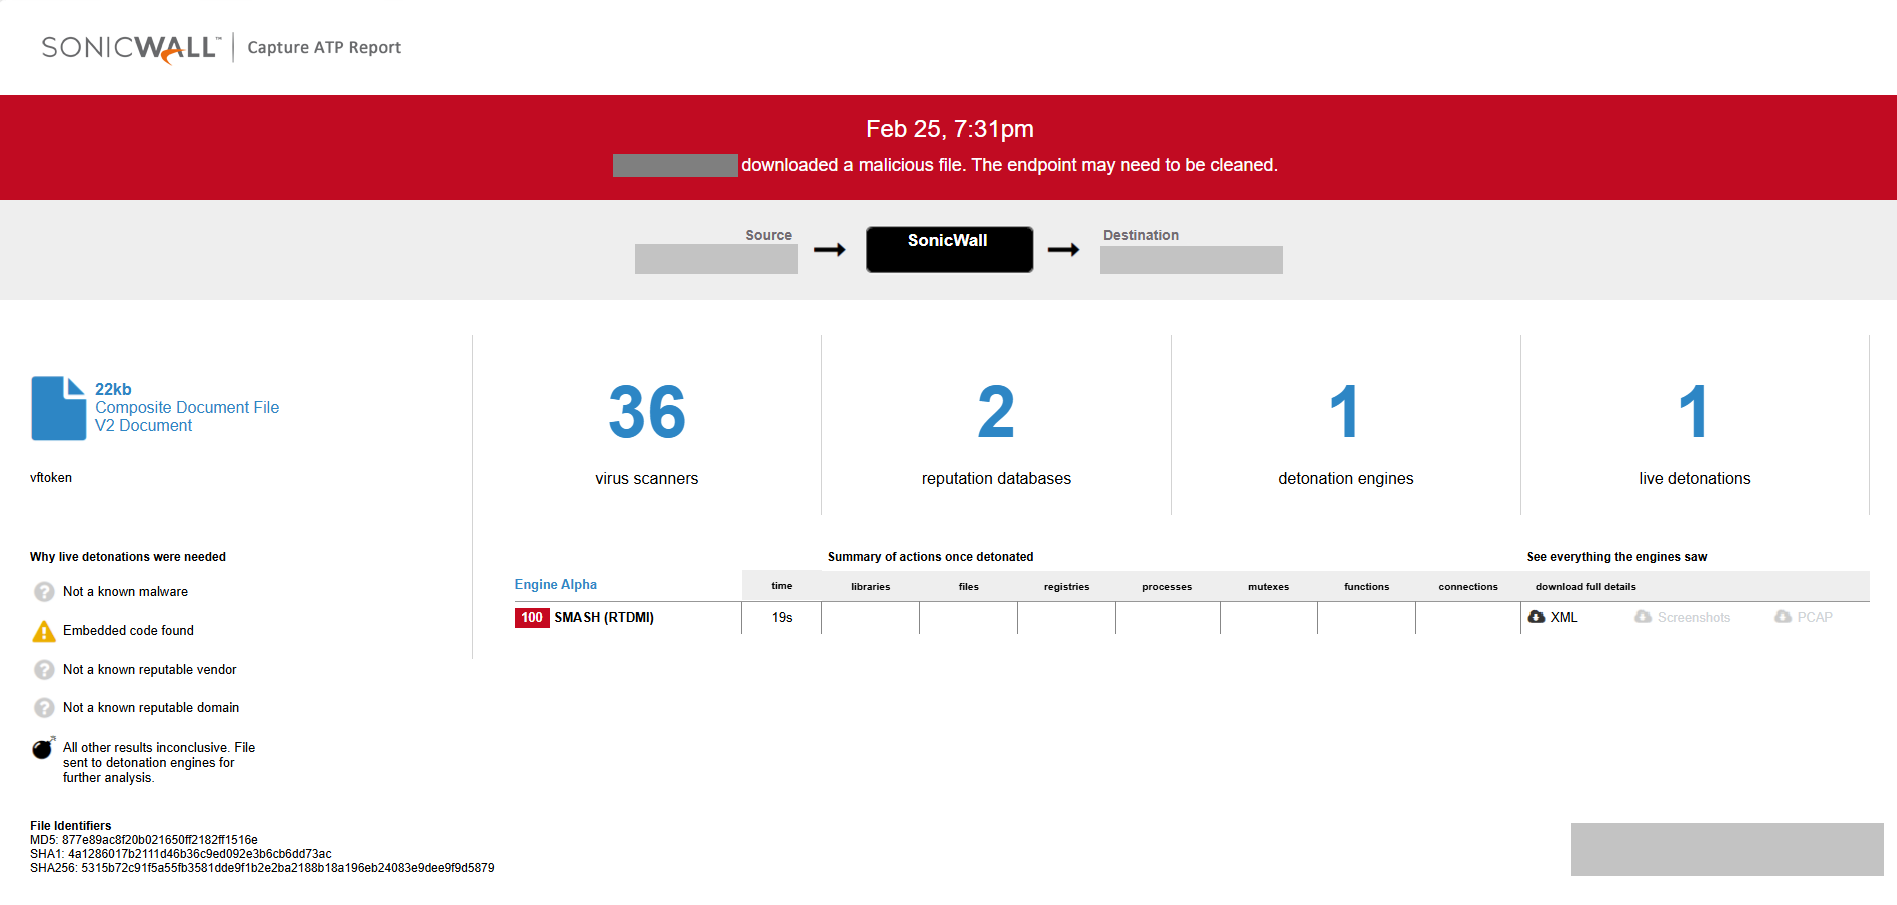Click the SonicWall logo
Viewport: 1897px width, 905px height.
point(130,48)
